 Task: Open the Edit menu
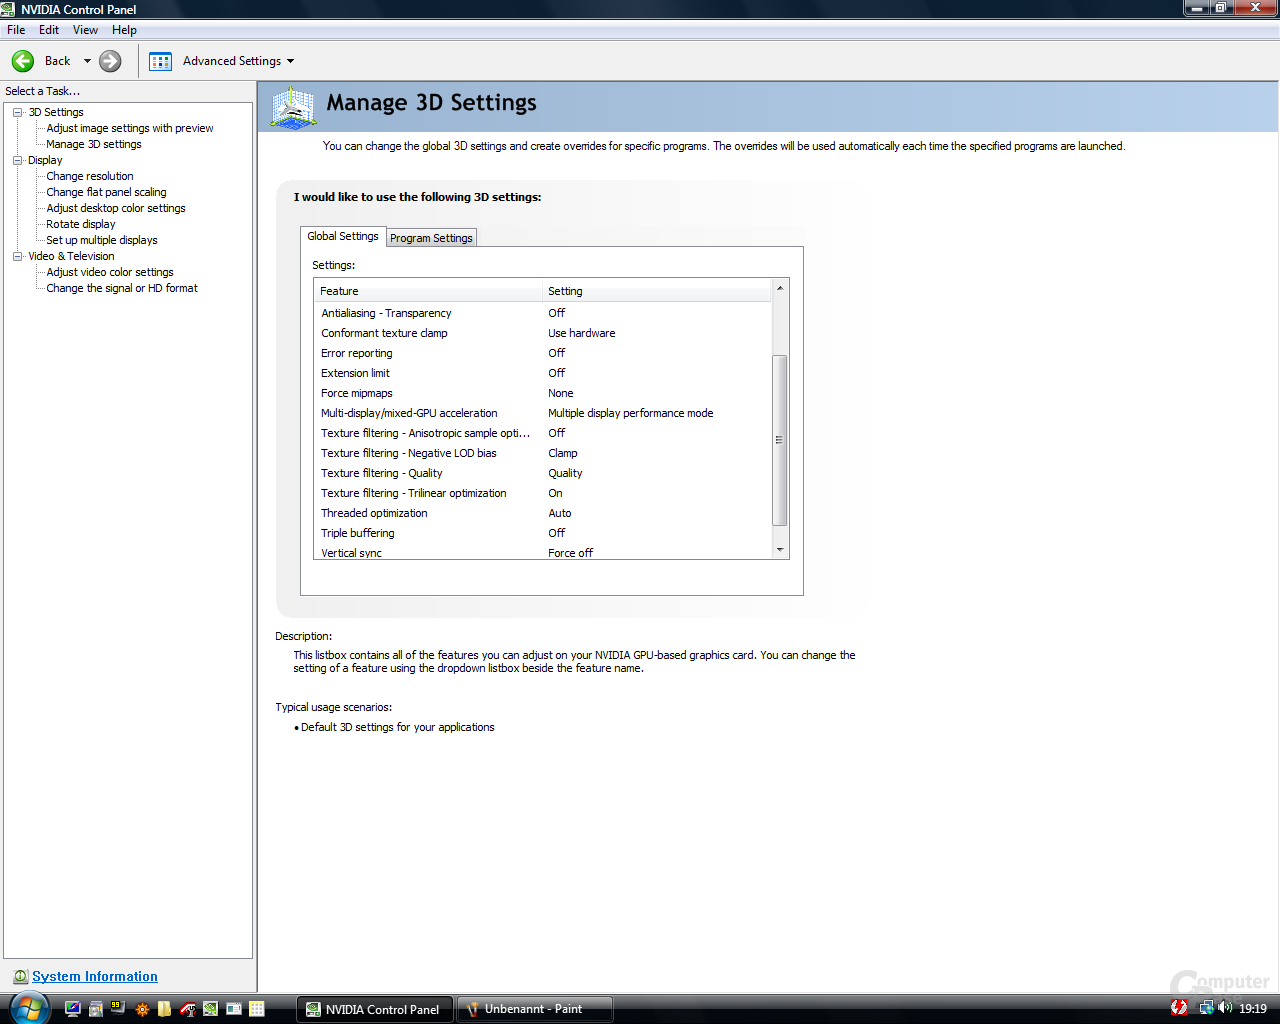point(49,30)
